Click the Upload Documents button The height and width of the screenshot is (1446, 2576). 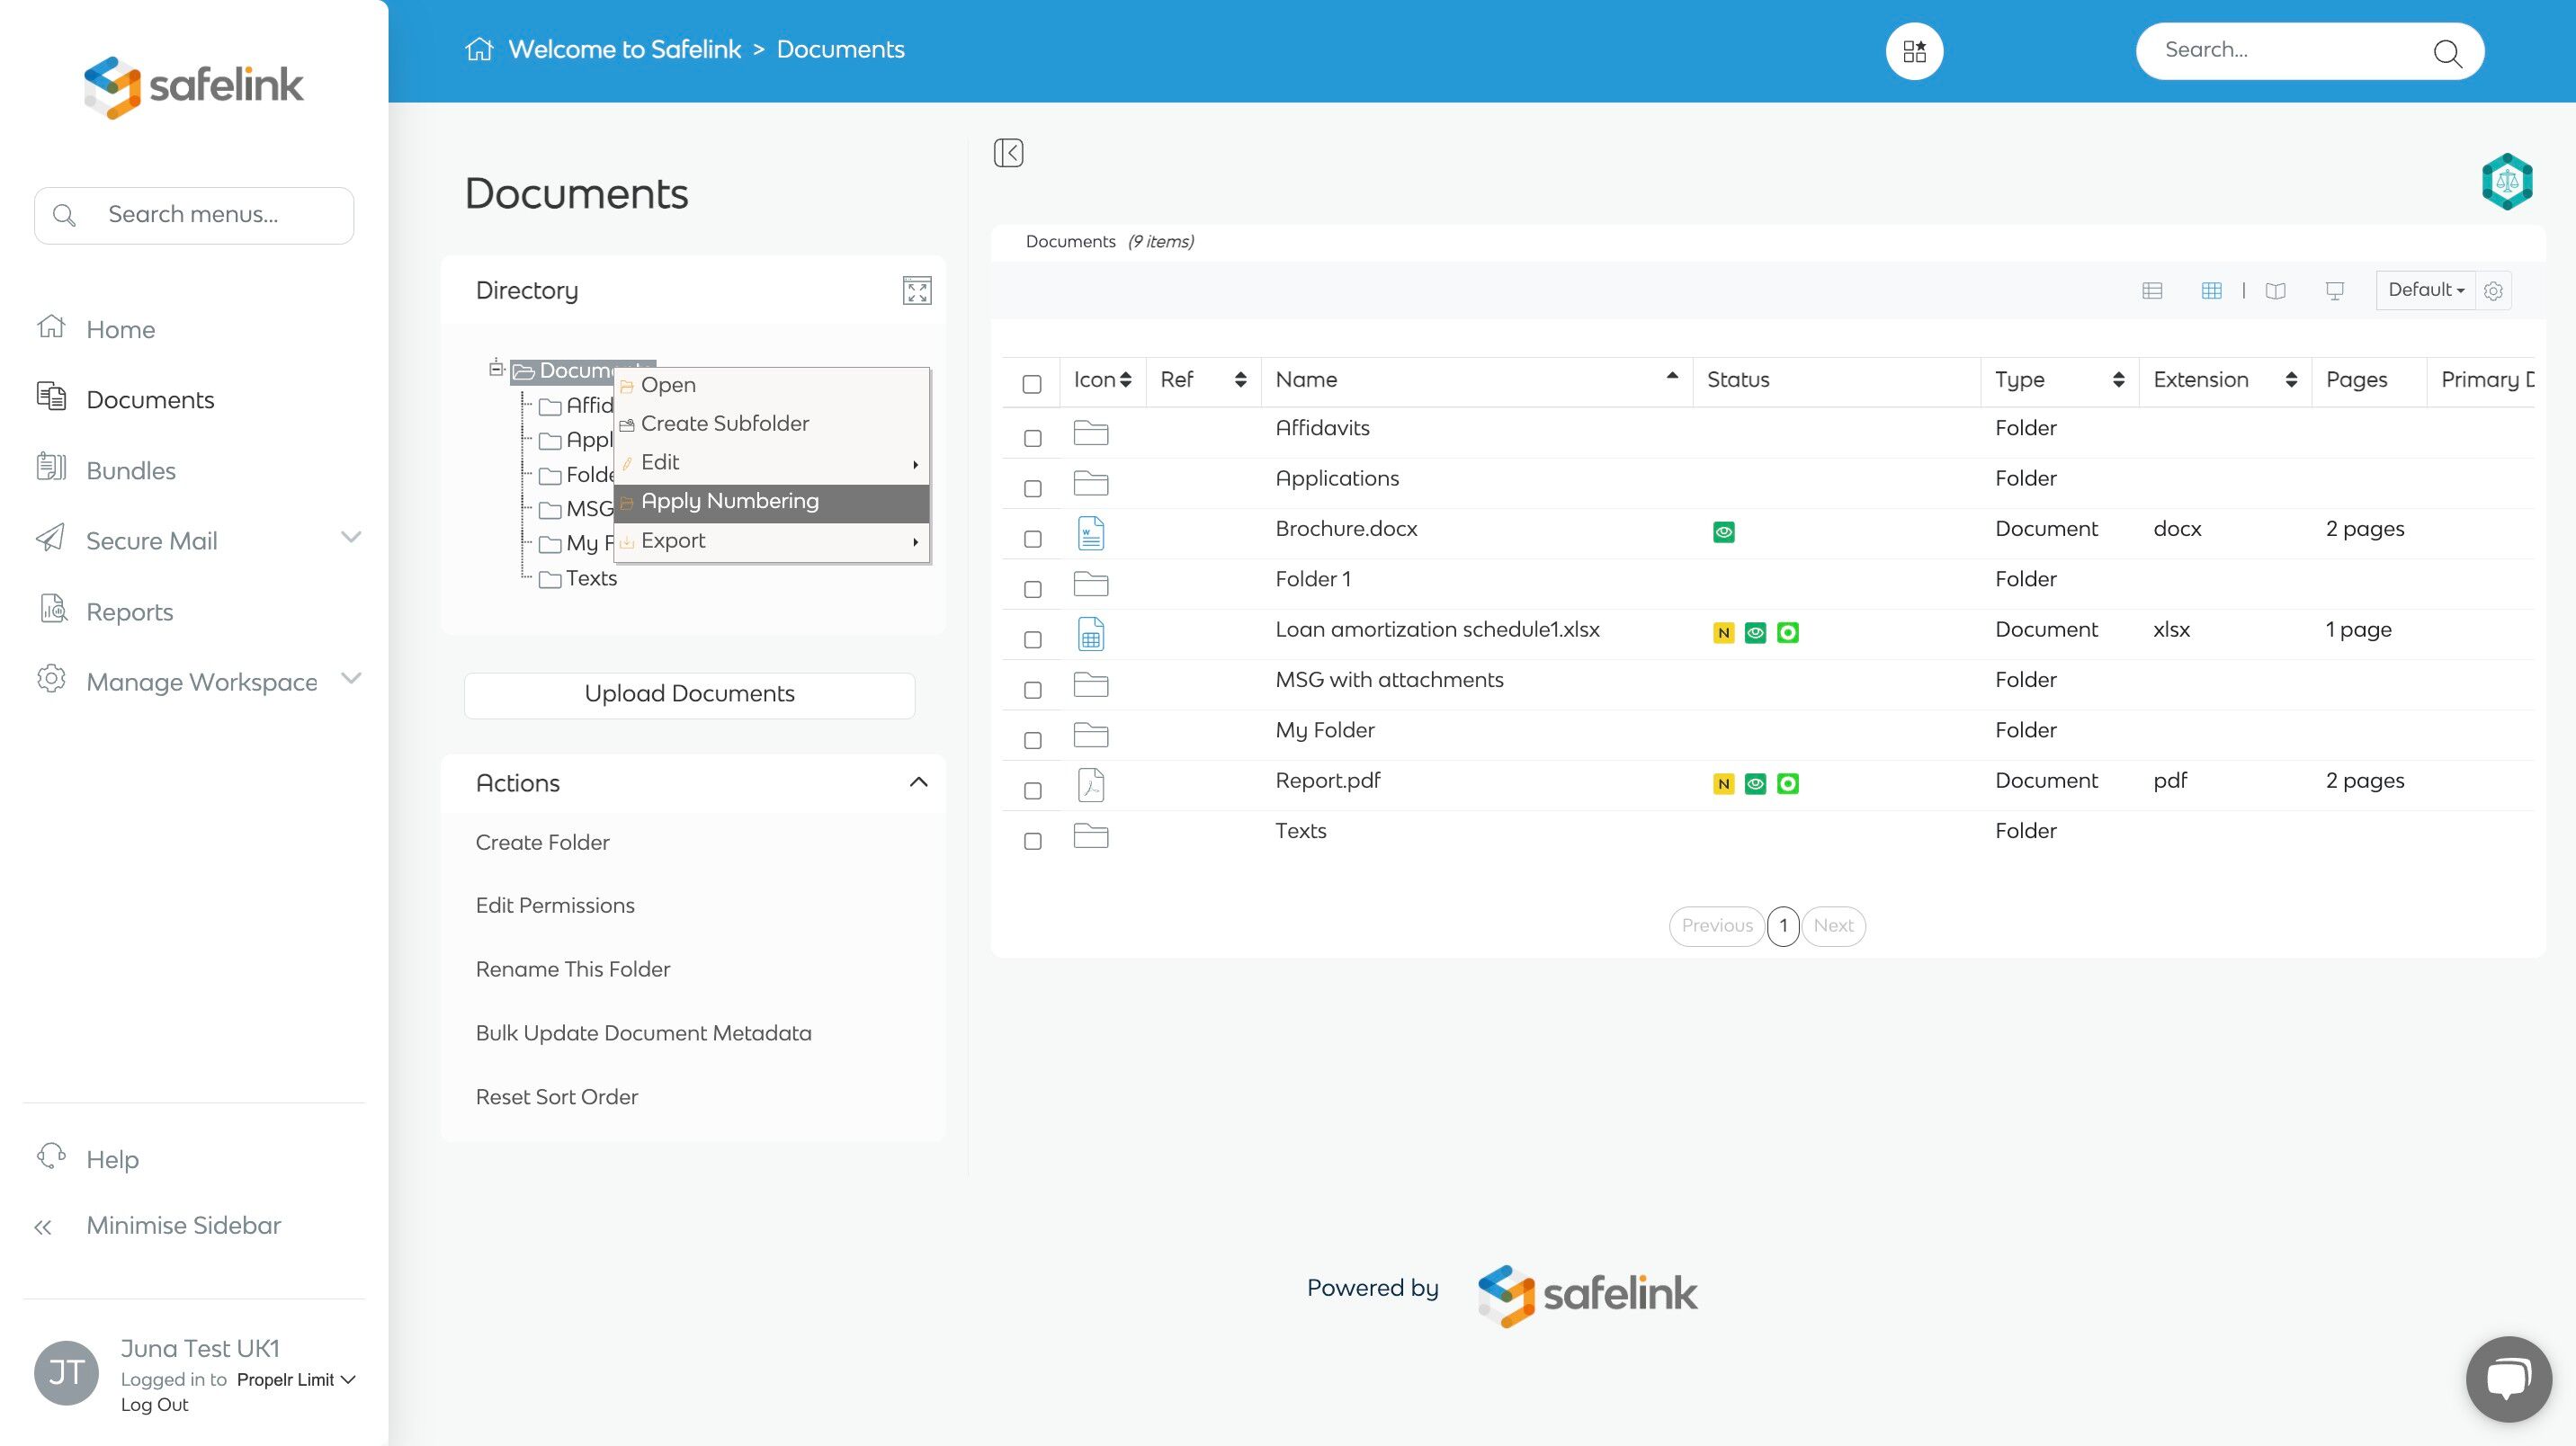689,694
